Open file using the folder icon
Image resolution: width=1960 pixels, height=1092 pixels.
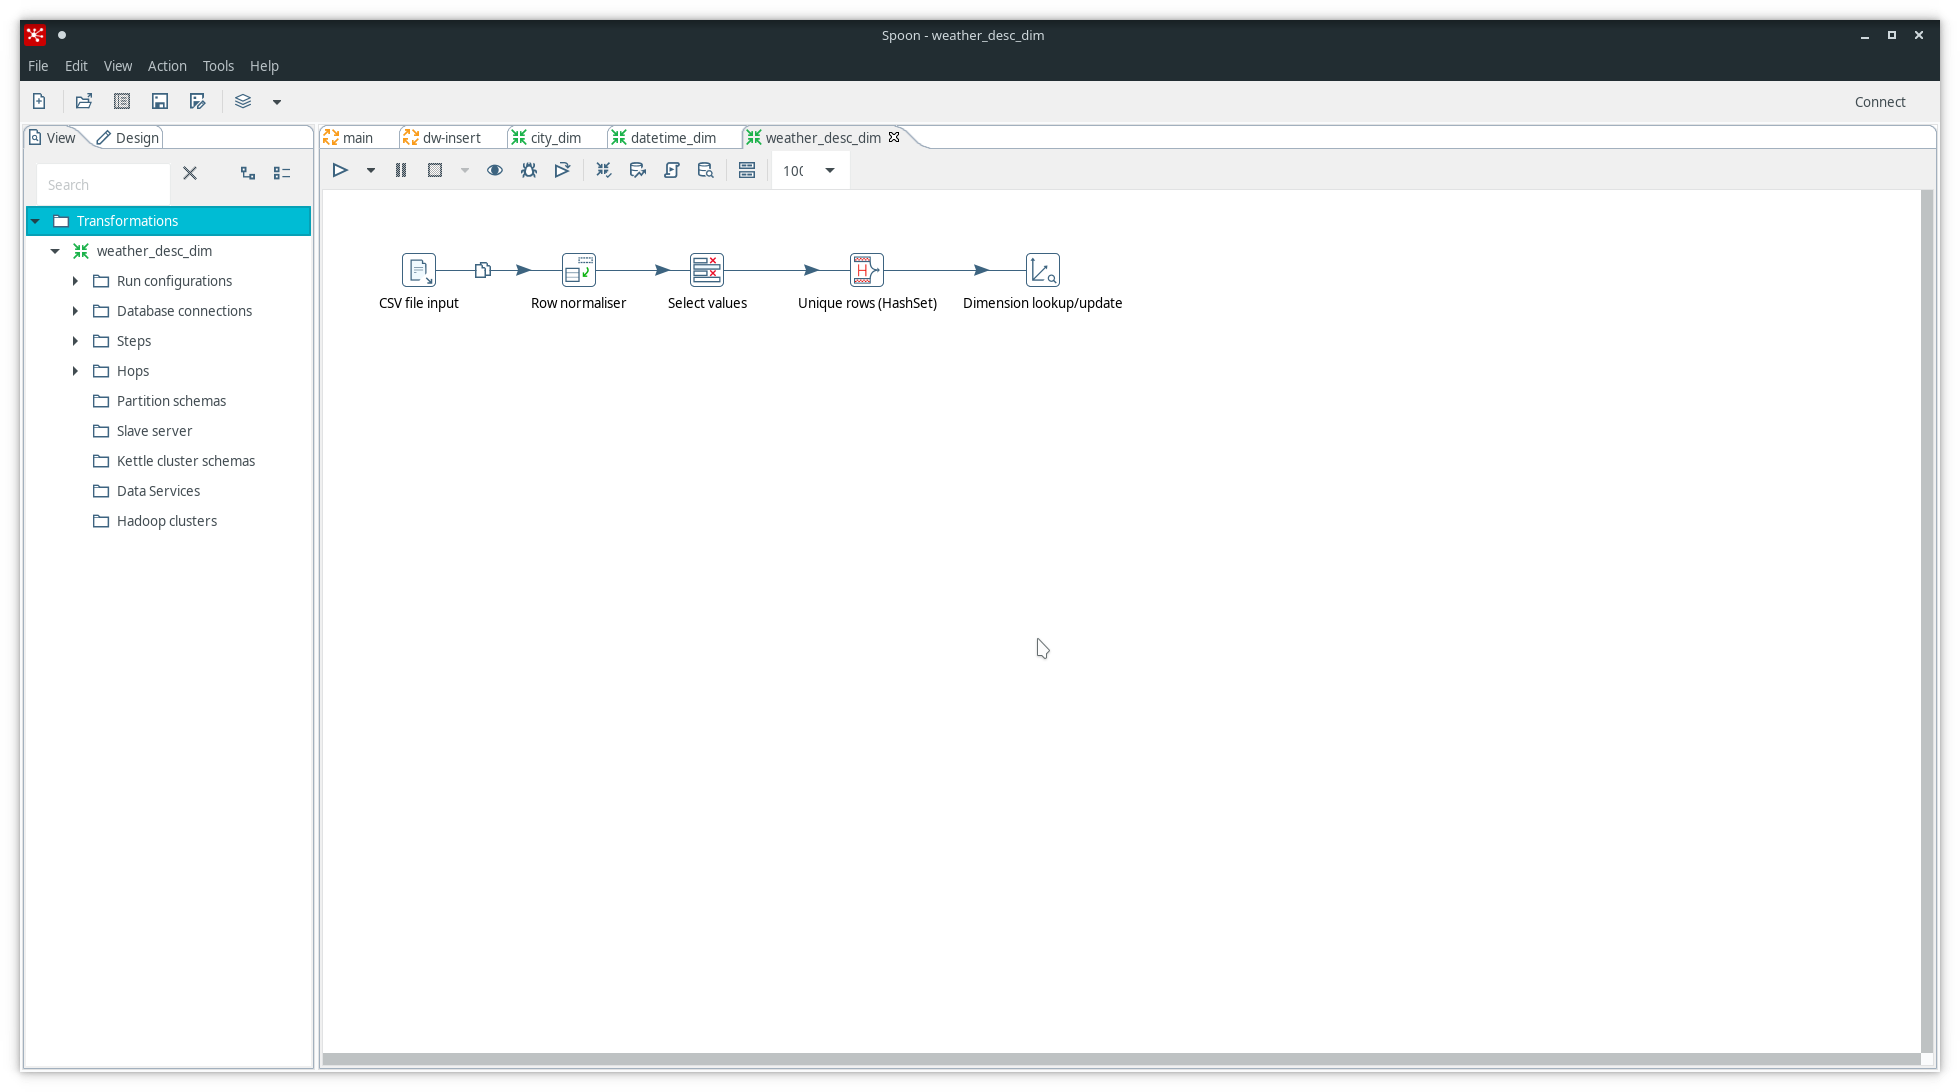(x=84, y=101)
